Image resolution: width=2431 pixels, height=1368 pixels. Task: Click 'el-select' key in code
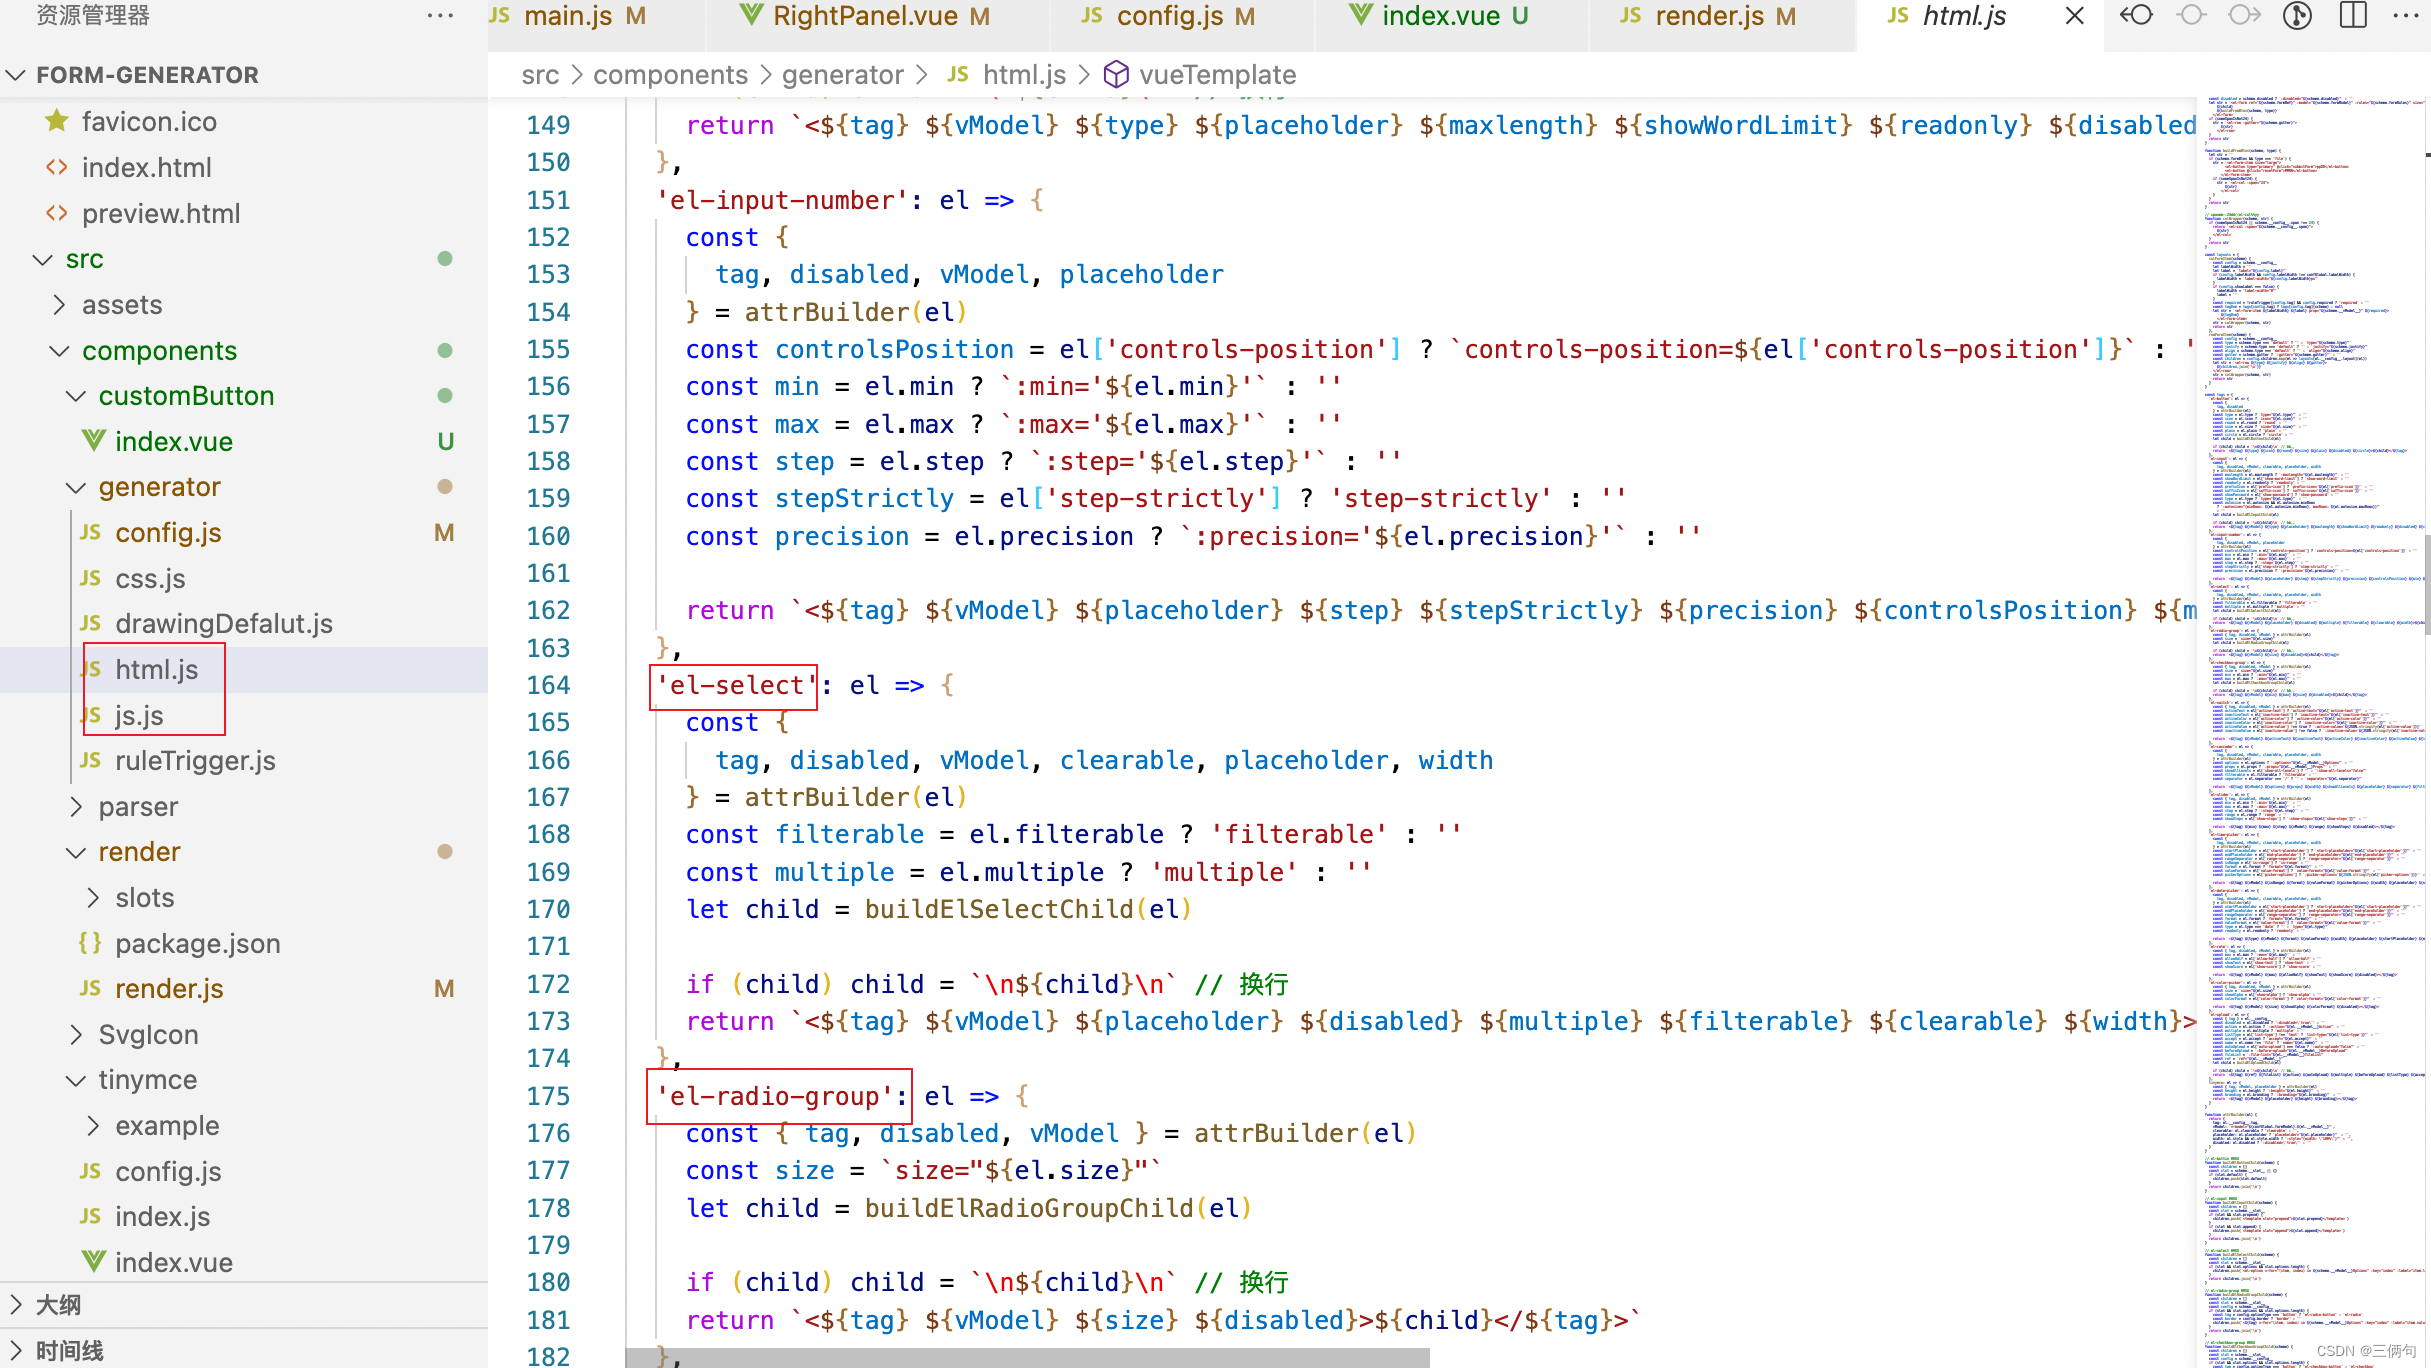click(736, 686)
